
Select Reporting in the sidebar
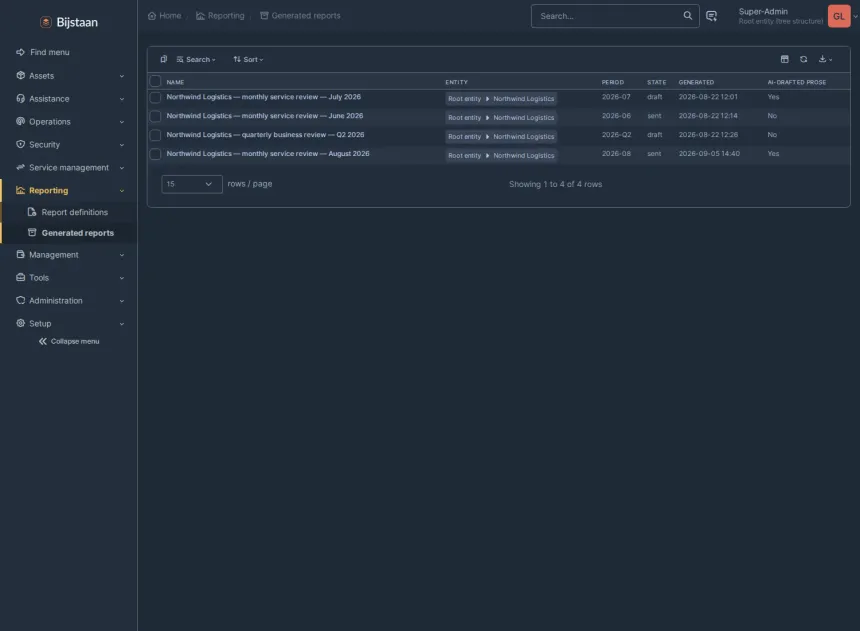[48, 190]
